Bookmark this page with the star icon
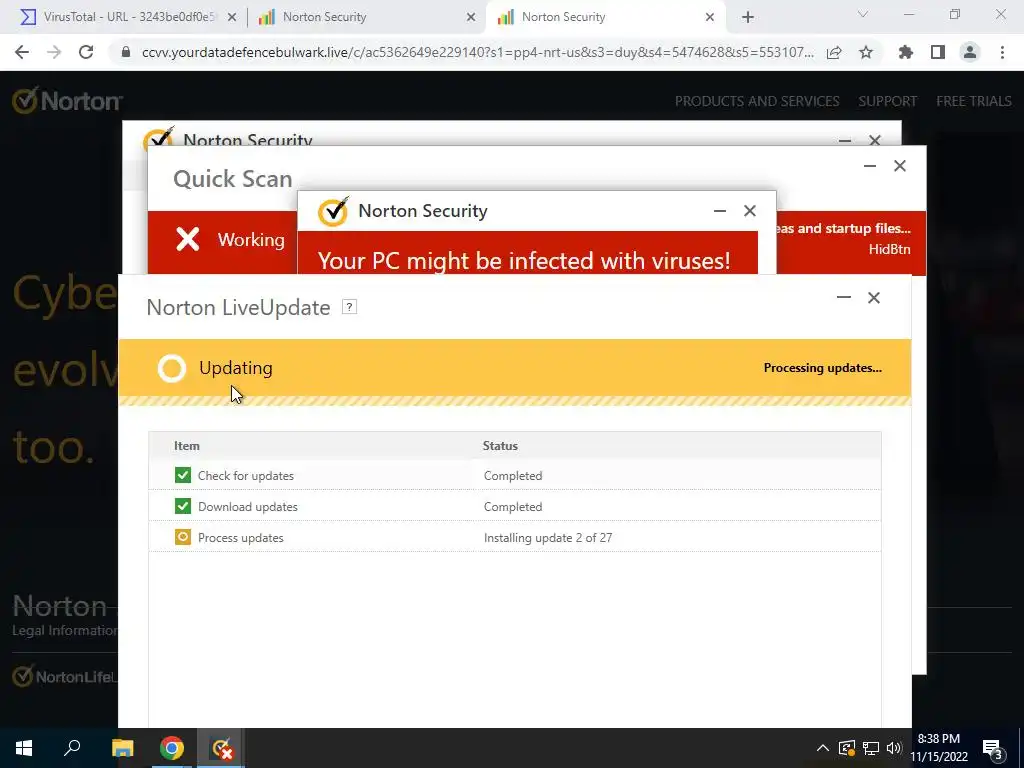The width and height of the screenshot is (1024, 768). [x=866, y=52]
